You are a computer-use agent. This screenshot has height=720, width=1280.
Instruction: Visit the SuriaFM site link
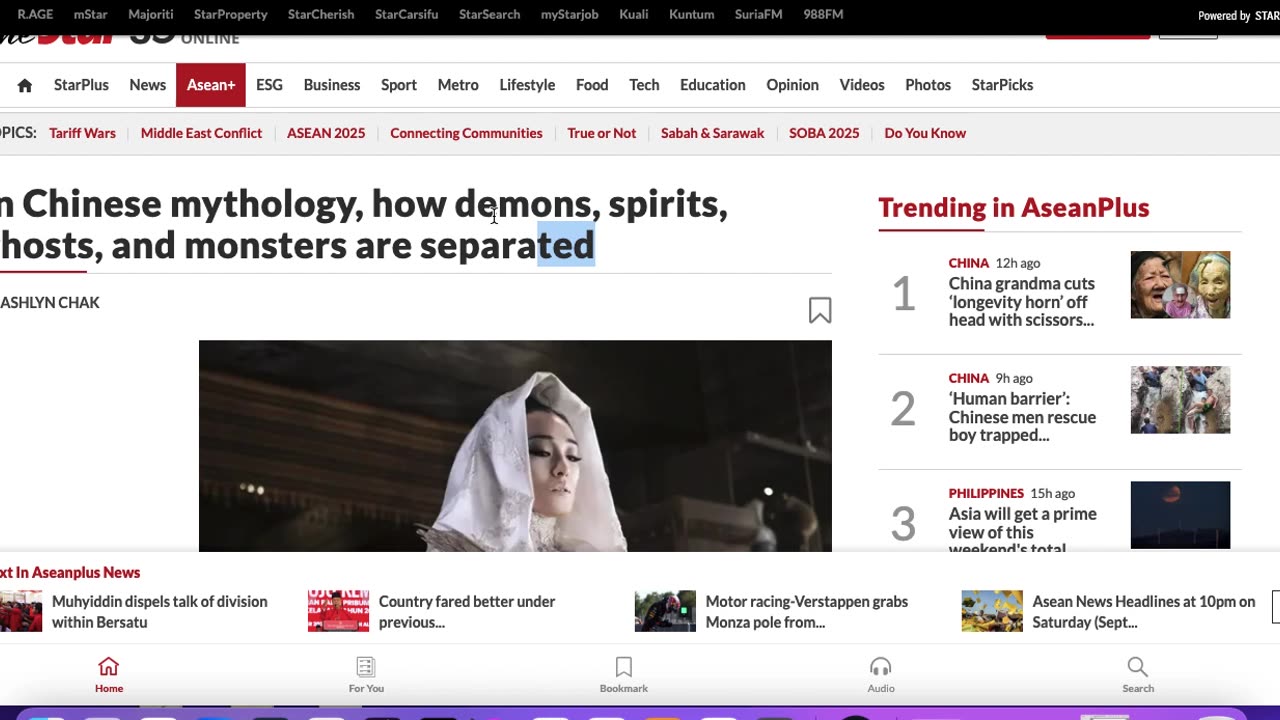pyautogui.click(x=759, y=15)
